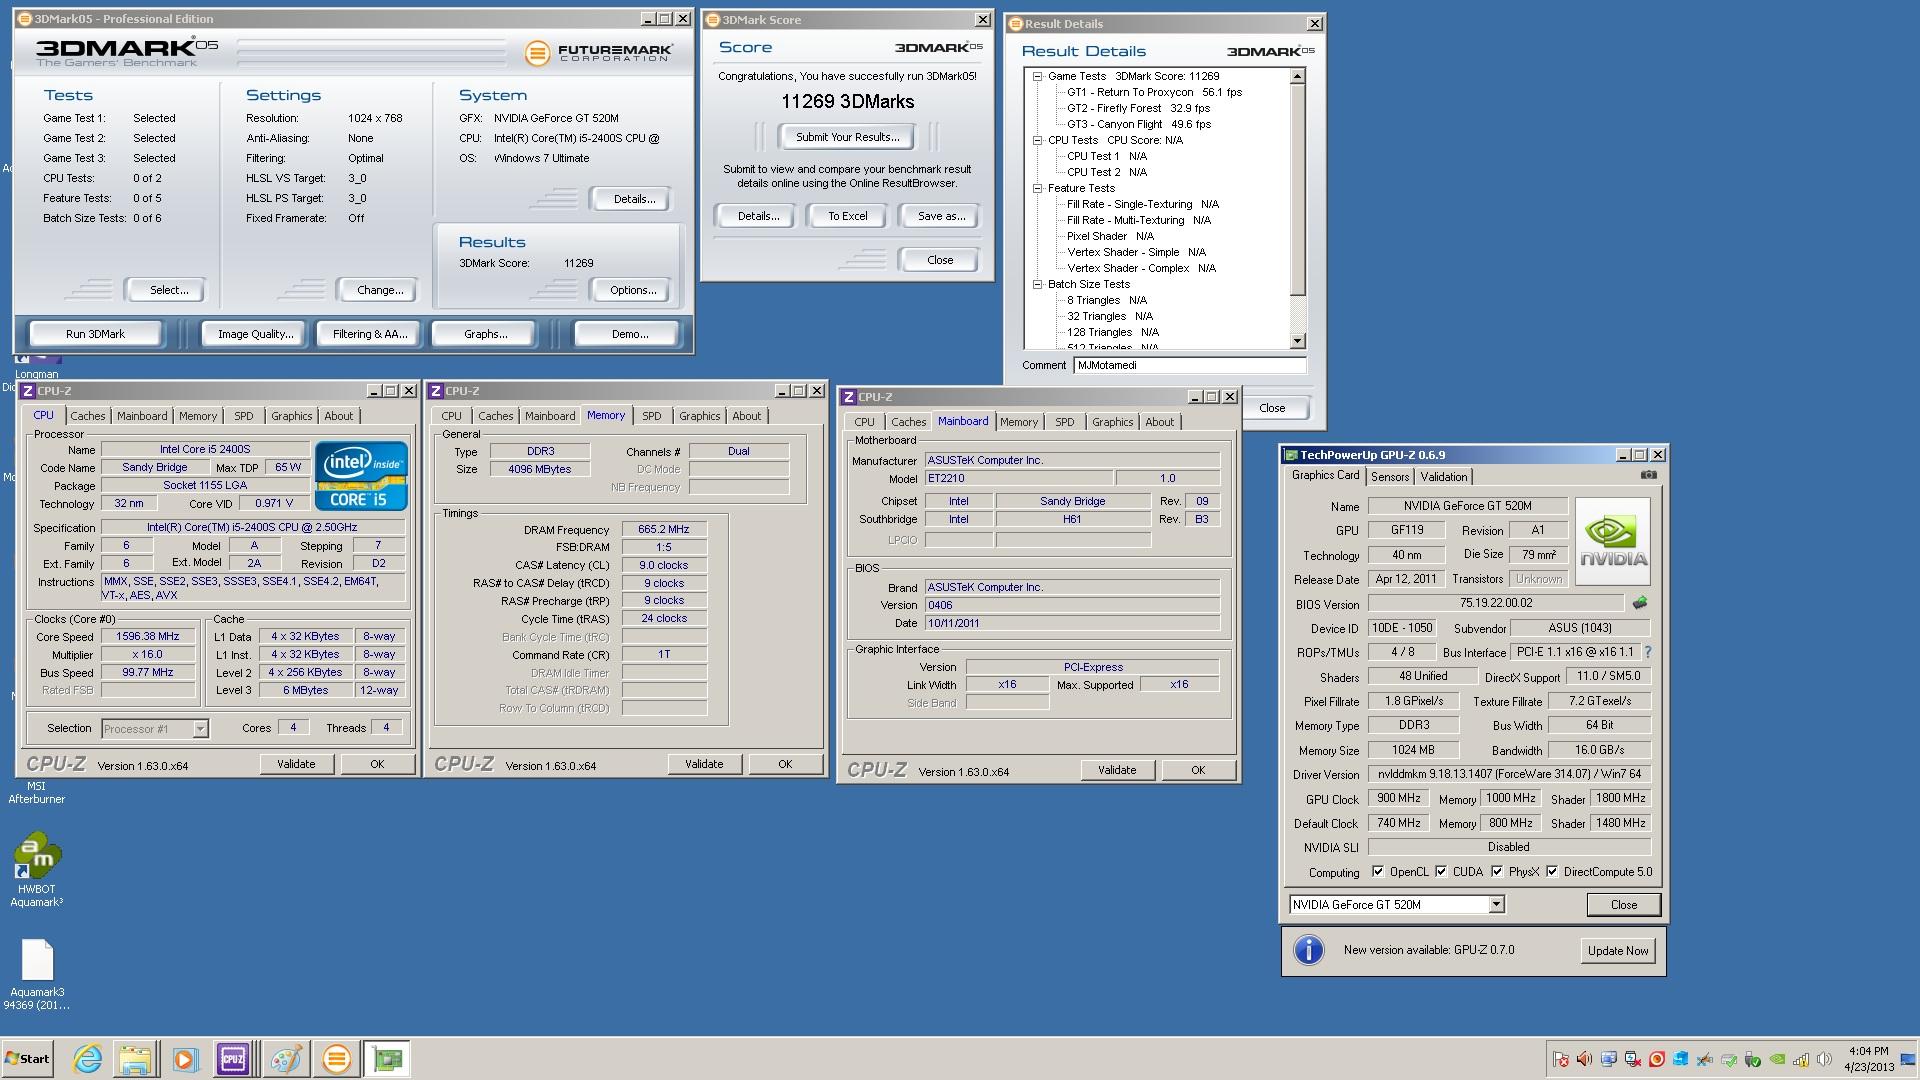
Task: Click the info icon in GPU-Z update bar
Action: click(1308, 950)
